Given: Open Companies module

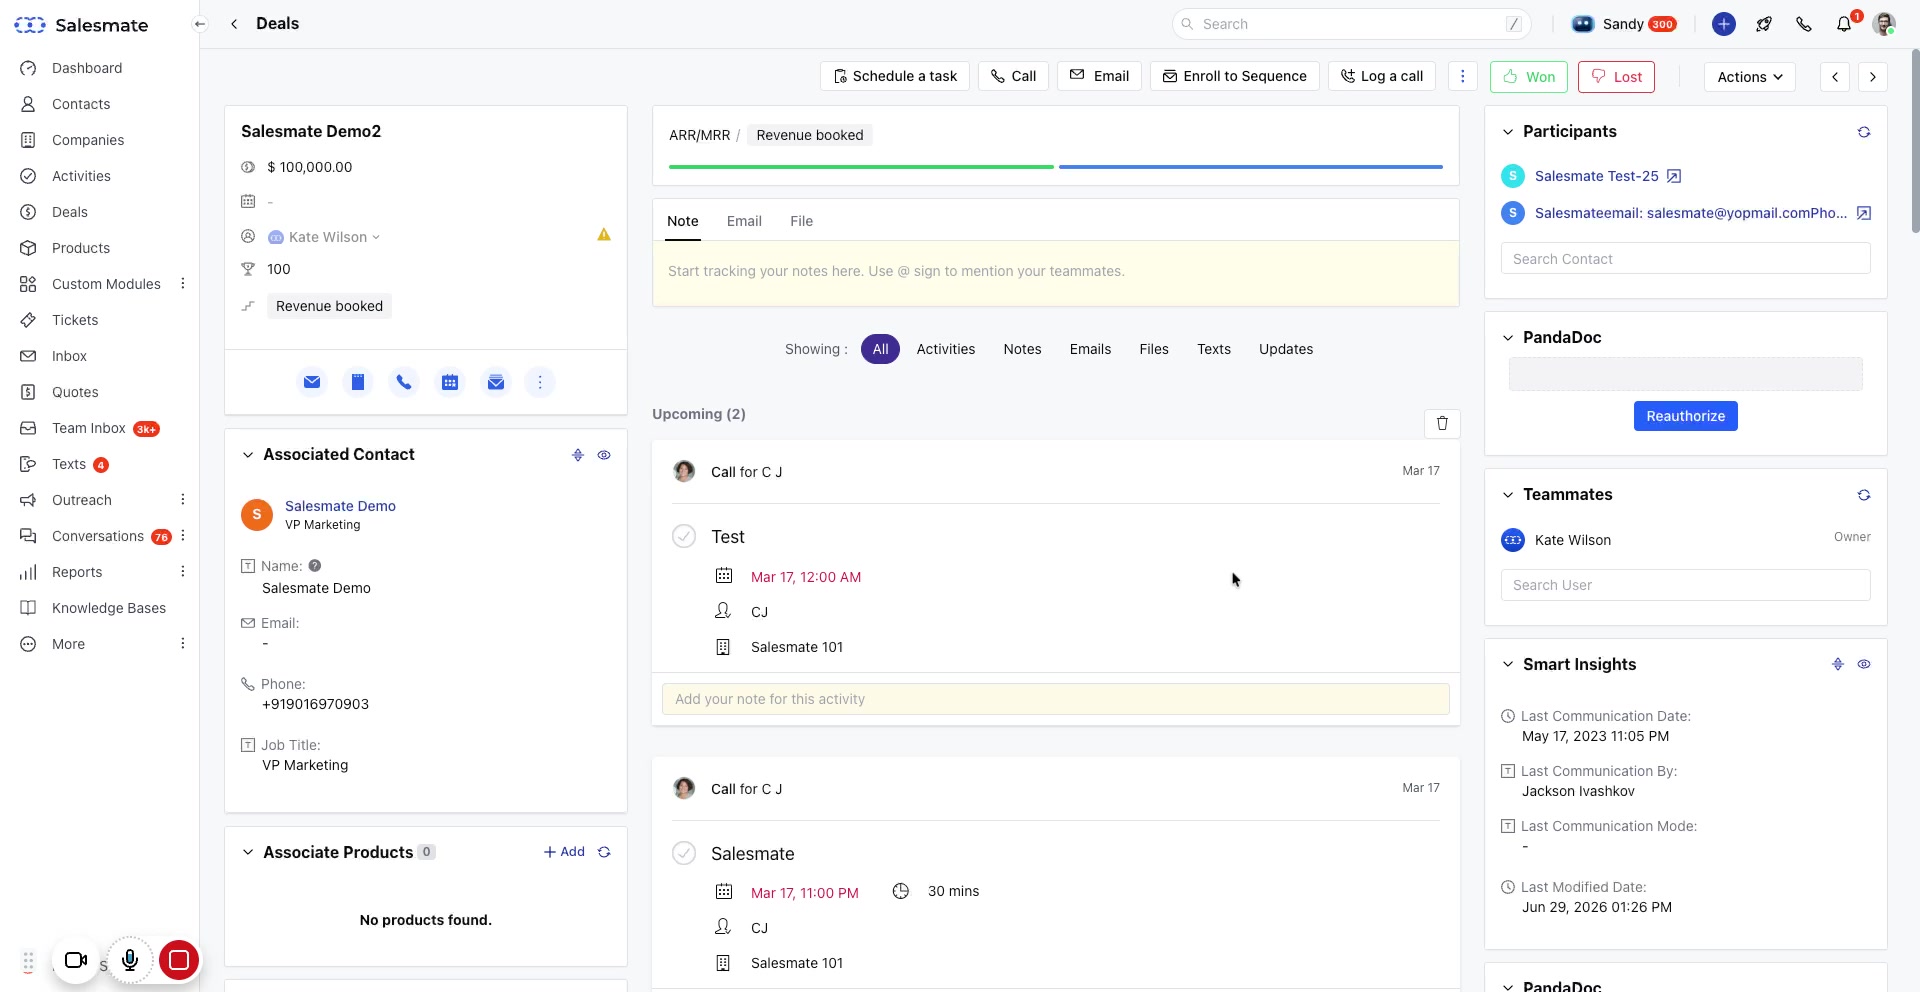Looking at the screenshot, I should click(x=88, y=140).
